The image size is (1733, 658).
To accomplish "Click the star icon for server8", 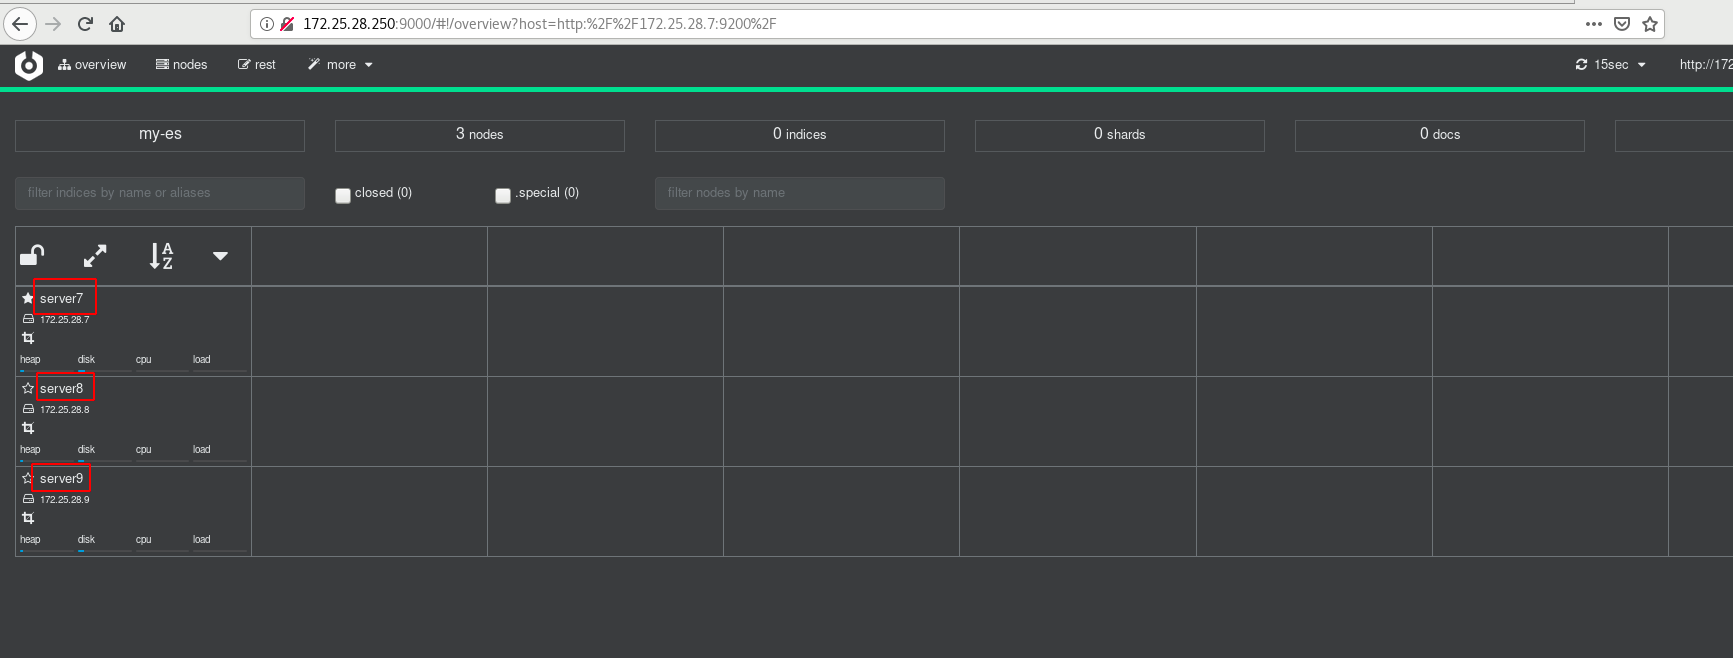I will 28,388.
